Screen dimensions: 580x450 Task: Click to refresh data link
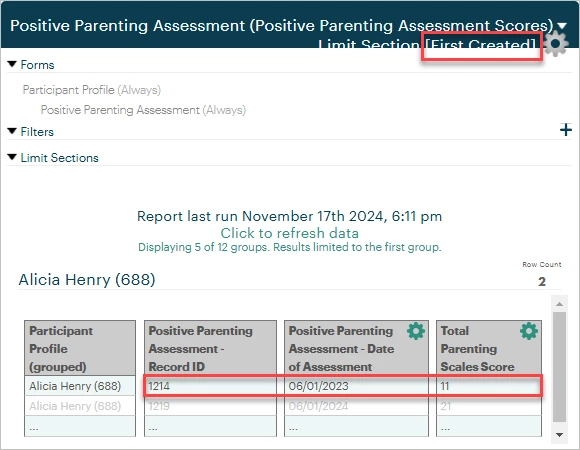point(290,233)
